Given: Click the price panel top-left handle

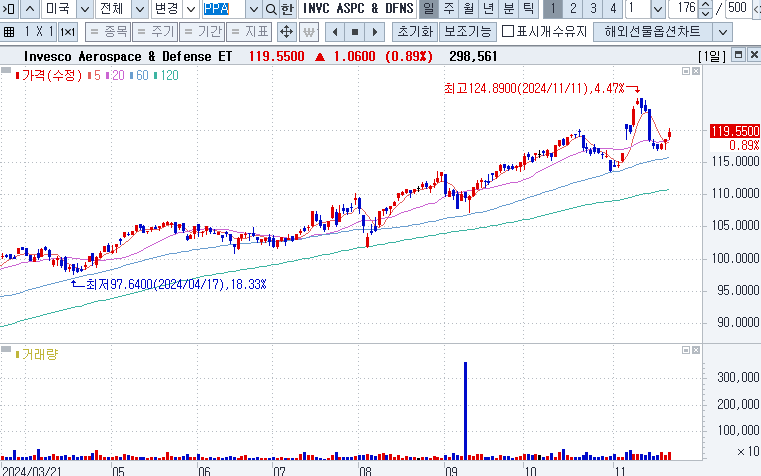Looking at the screenshot, I should tap(6, 70).
